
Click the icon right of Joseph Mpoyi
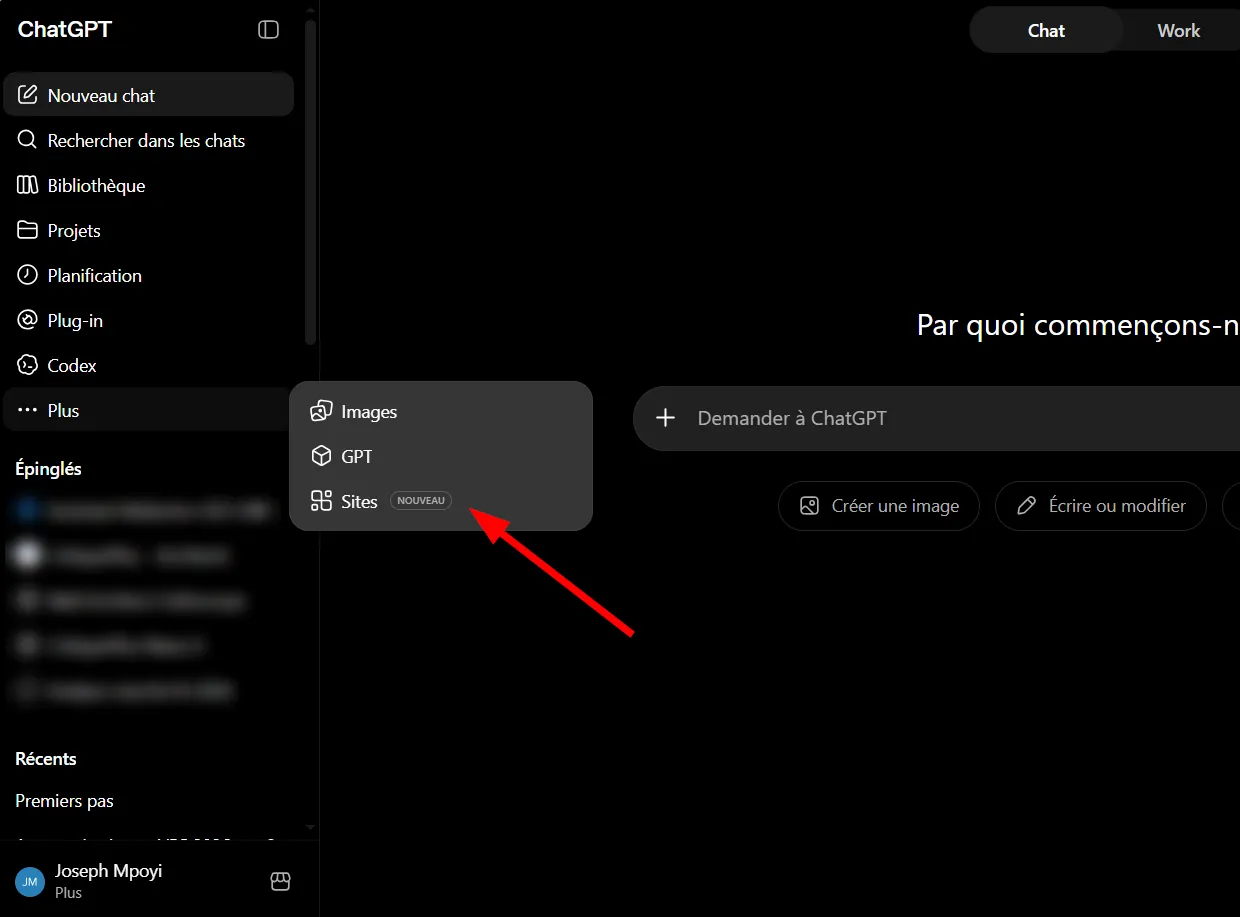click(280, 881)
